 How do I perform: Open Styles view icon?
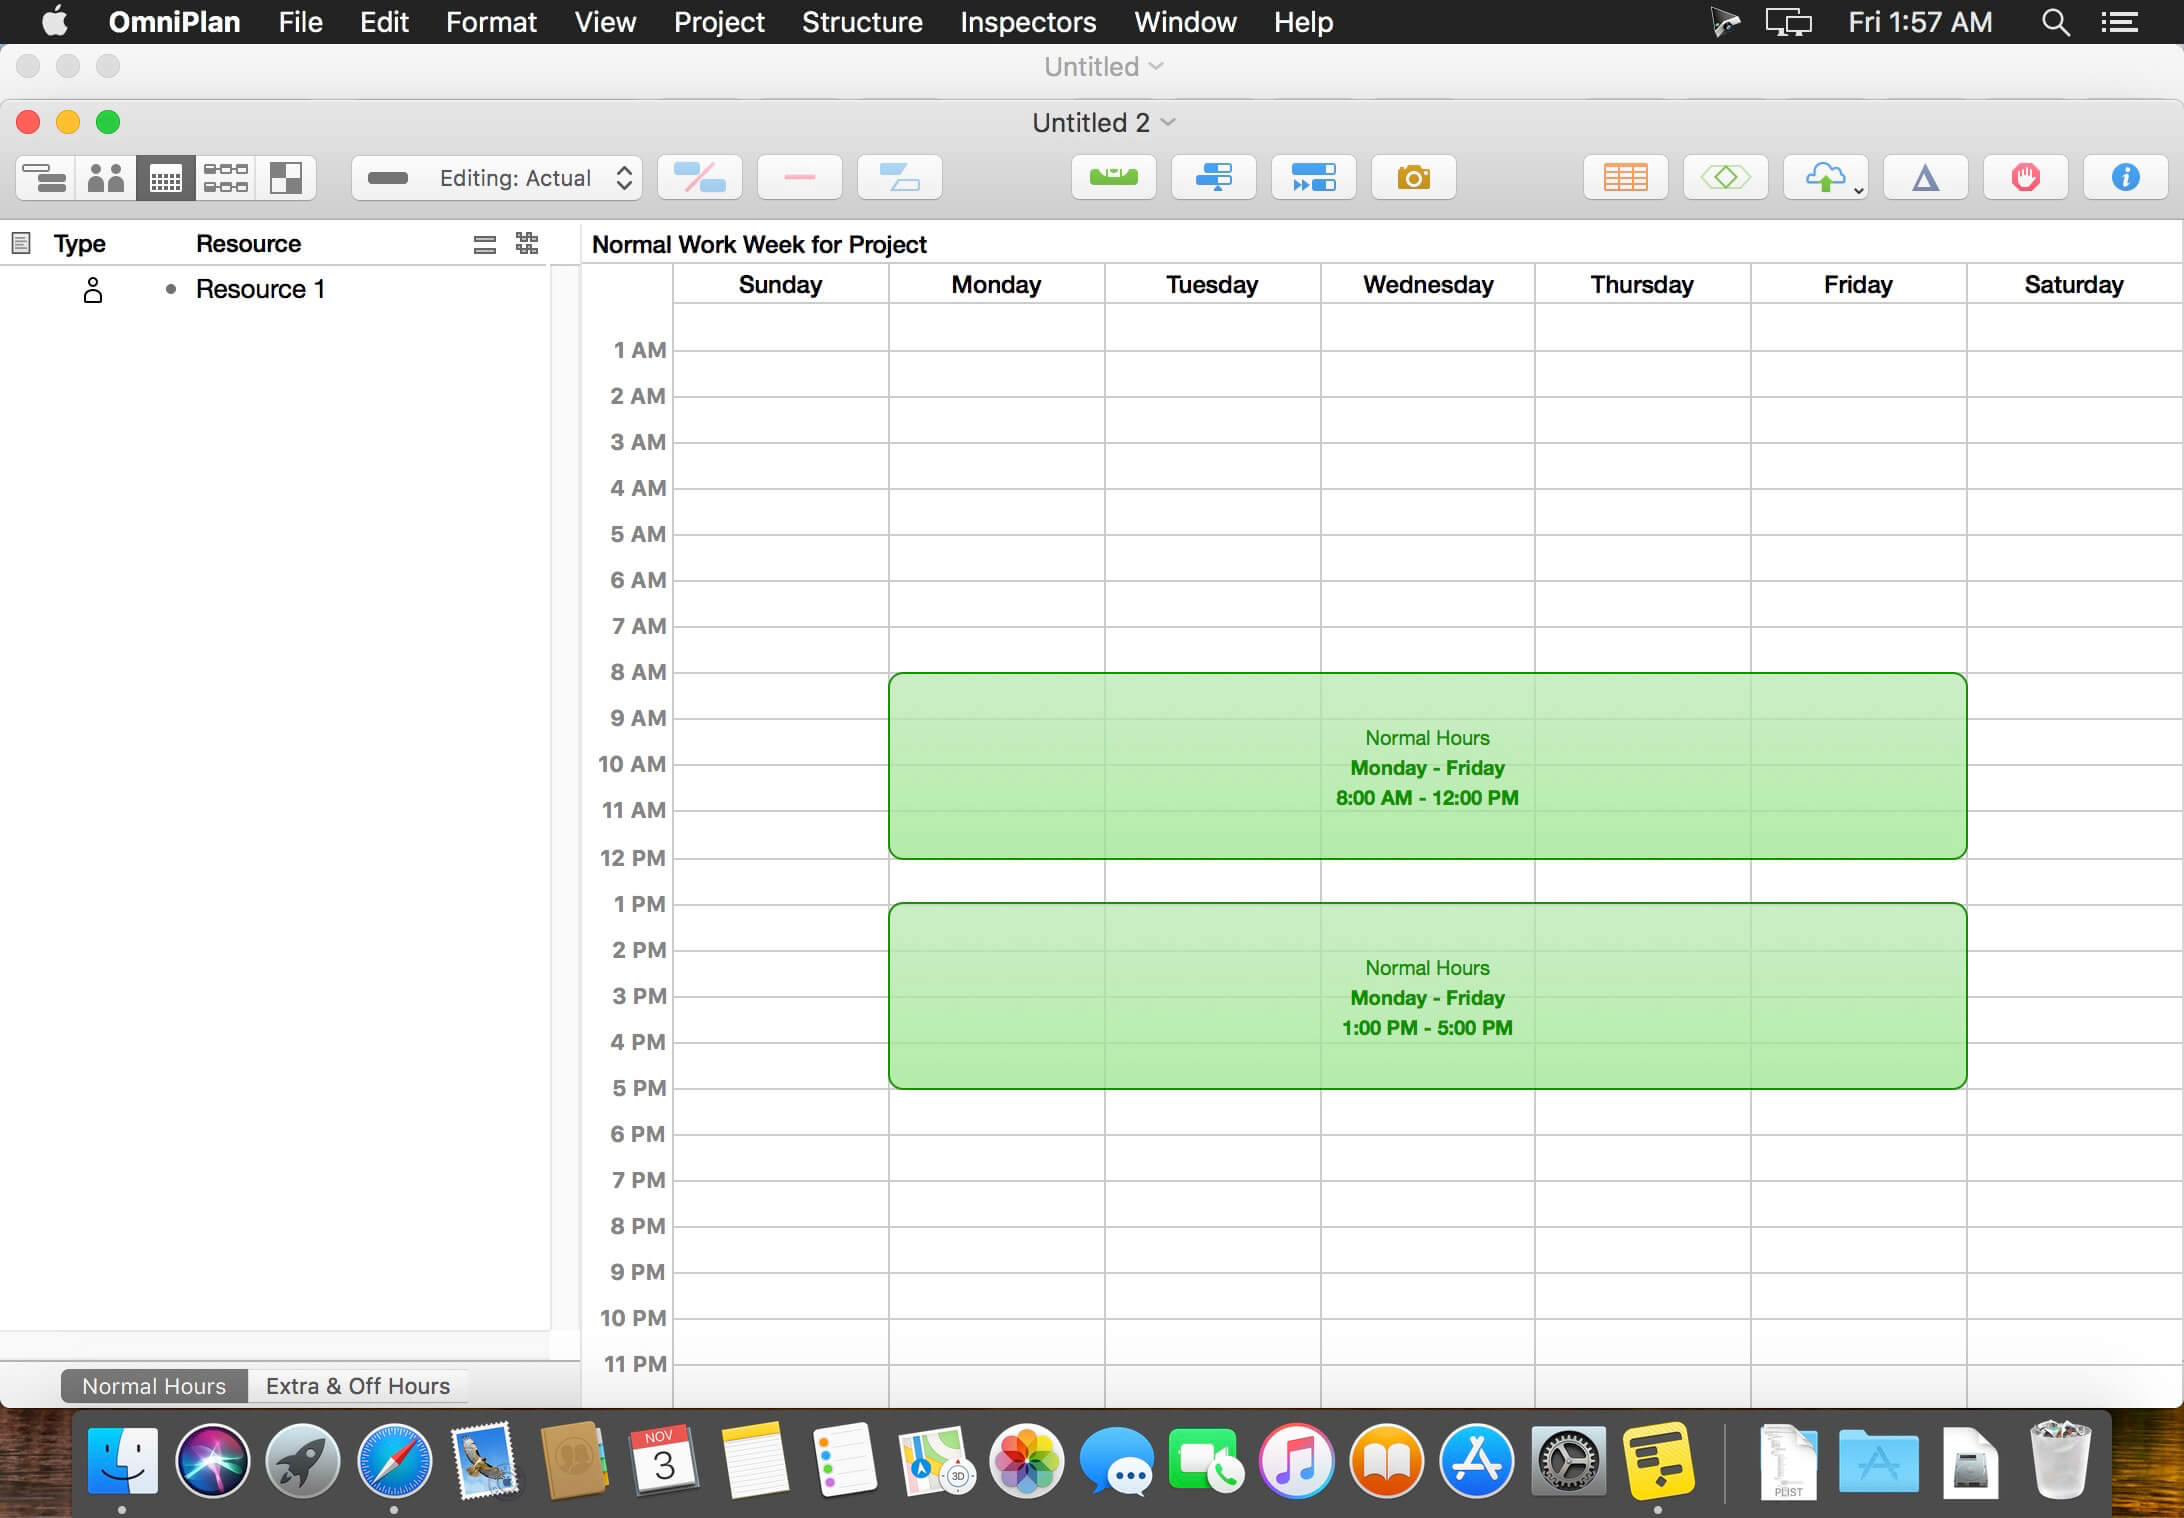pyautogui.click(x=286, y=178)
